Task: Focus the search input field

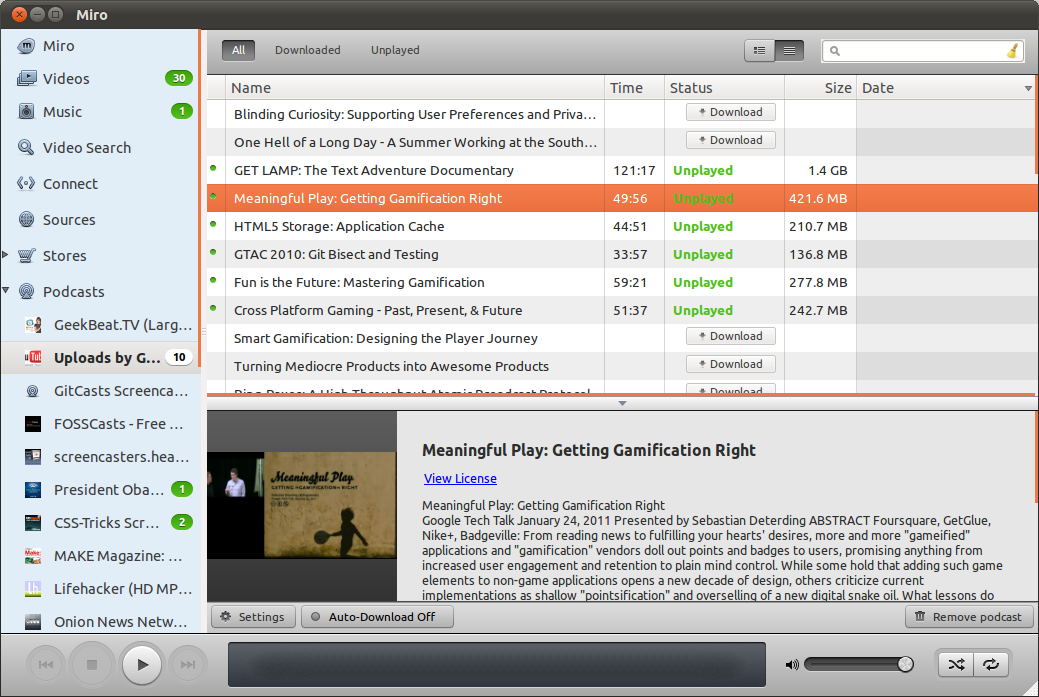Action: click(922, 51)
